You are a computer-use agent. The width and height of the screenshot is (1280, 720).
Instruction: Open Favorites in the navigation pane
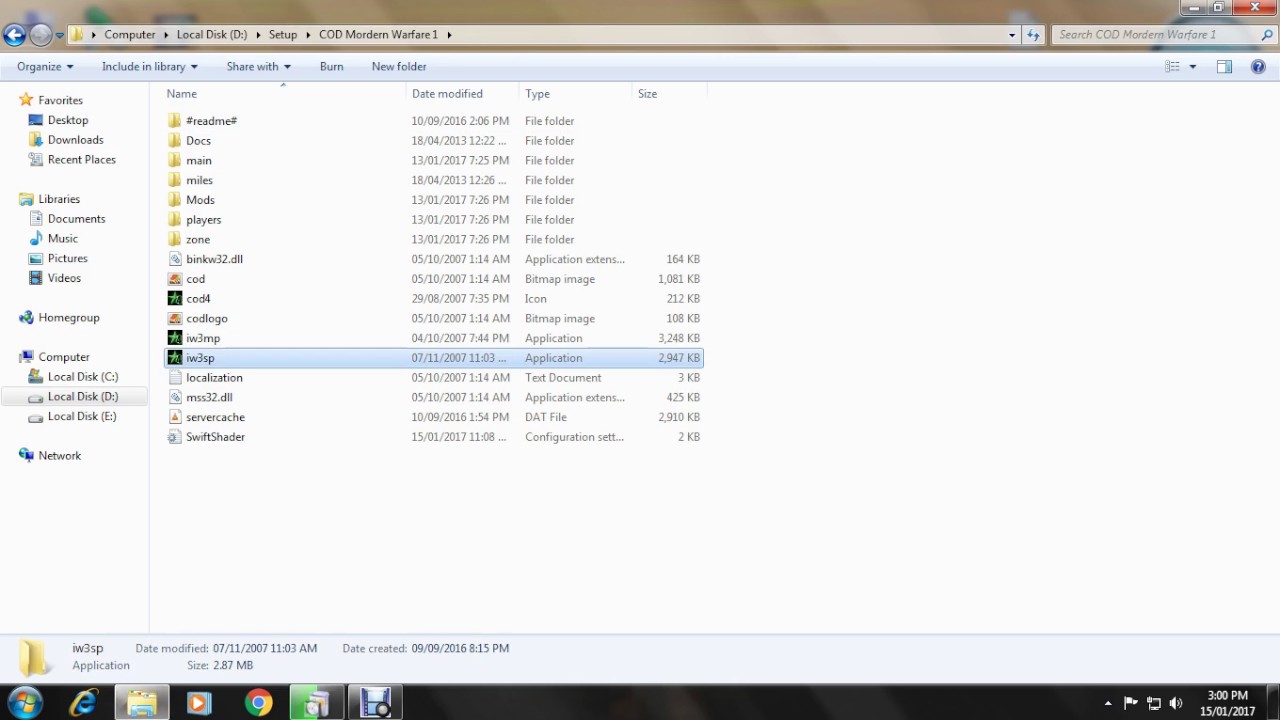(60, 100)
